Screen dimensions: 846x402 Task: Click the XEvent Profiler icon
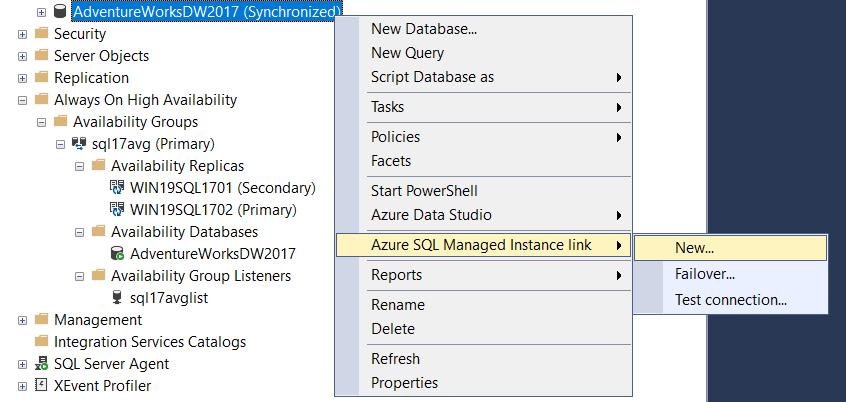[41, 386]
